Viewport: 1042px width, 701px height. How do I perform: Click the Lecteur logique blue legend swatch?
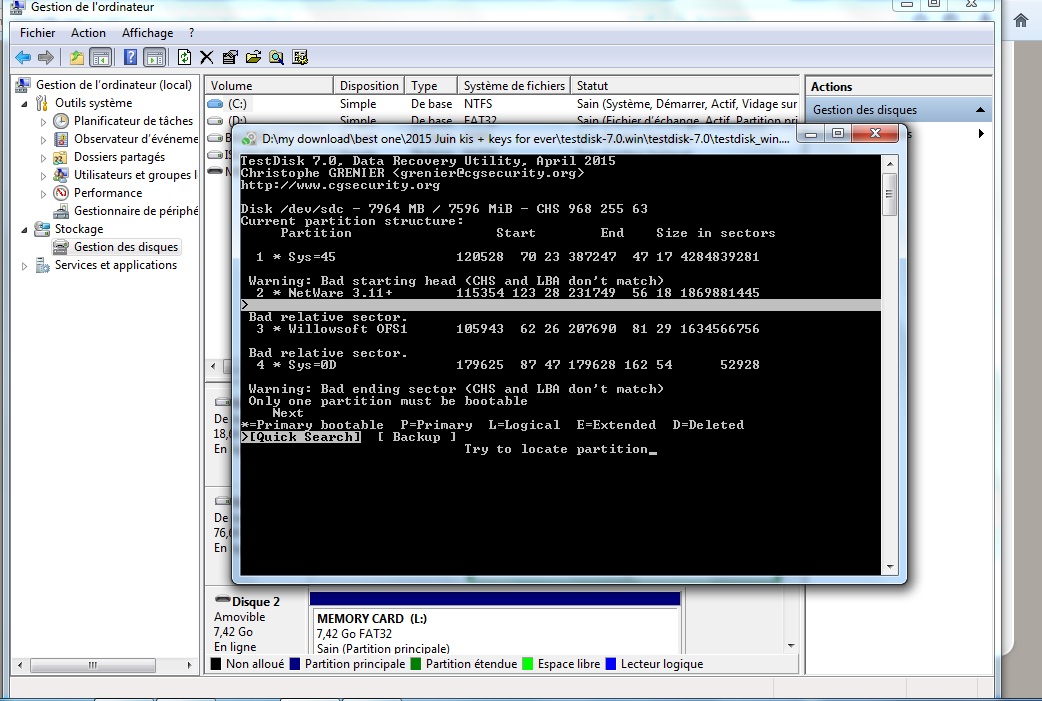point(611,664)
